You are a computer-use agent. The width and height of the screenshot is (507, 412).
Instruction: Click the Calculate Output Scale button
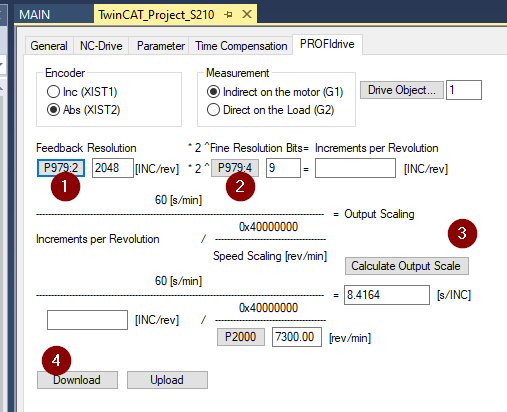(407, 266)
